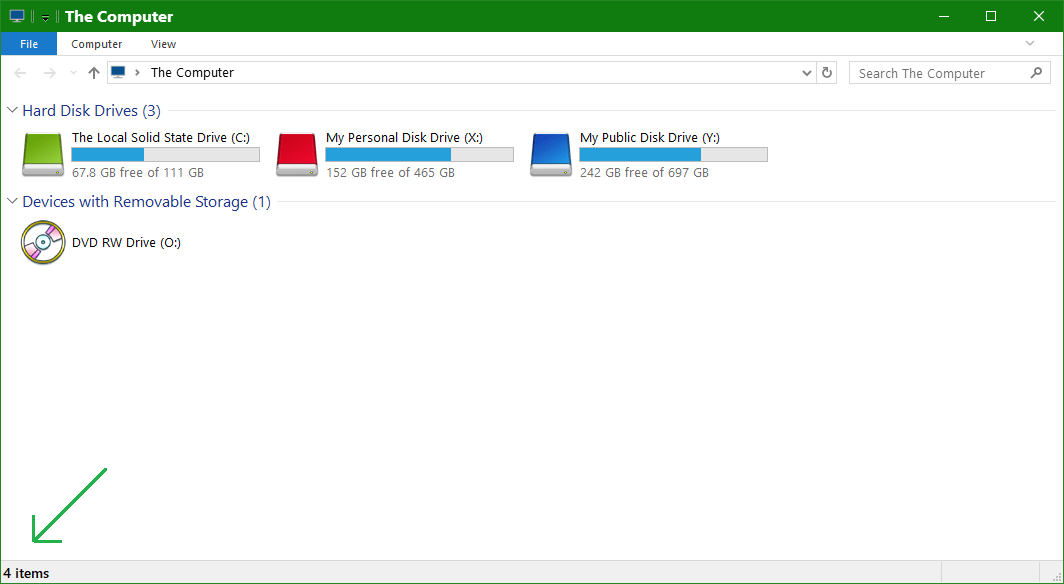1064x584 pixels.
Task: Go up one folder level
Action: (93, 72)
